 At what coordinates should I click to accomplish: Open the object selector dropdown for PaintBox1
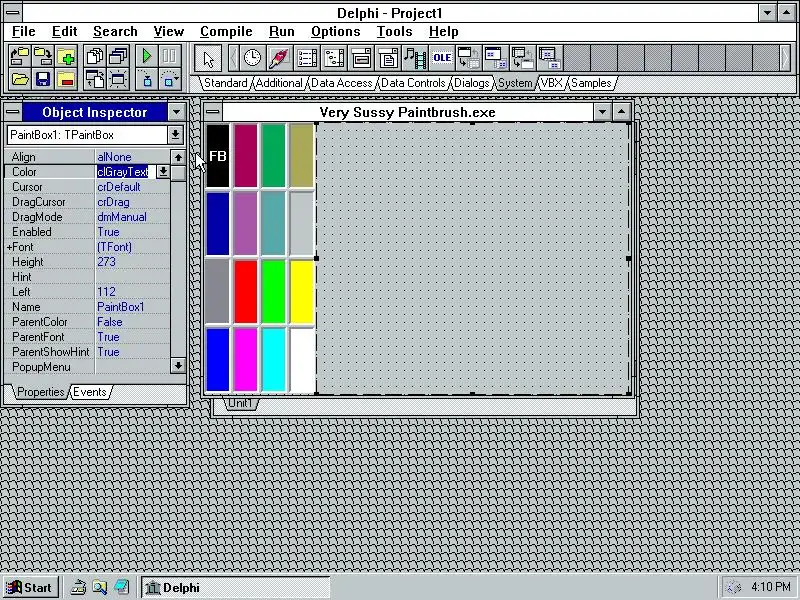[x=175, y=135]
